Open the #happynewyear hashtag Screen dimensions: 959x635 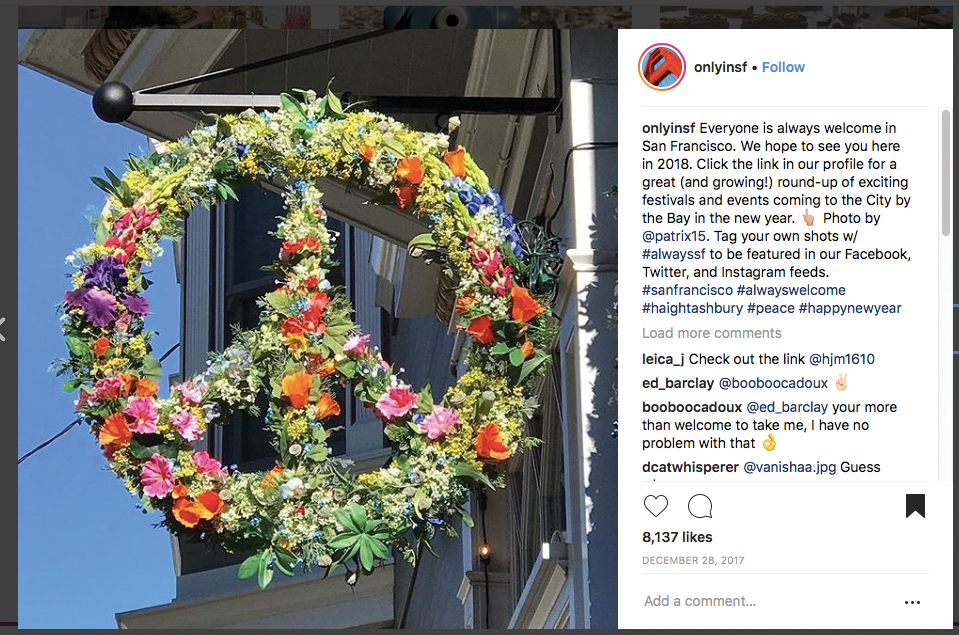pos(850,308)
